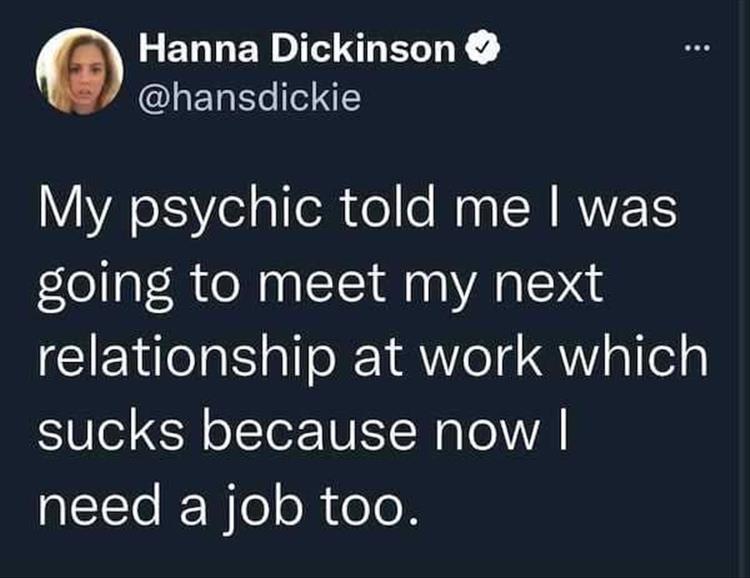Click the word 'which' in the tweet

point(634,356)
